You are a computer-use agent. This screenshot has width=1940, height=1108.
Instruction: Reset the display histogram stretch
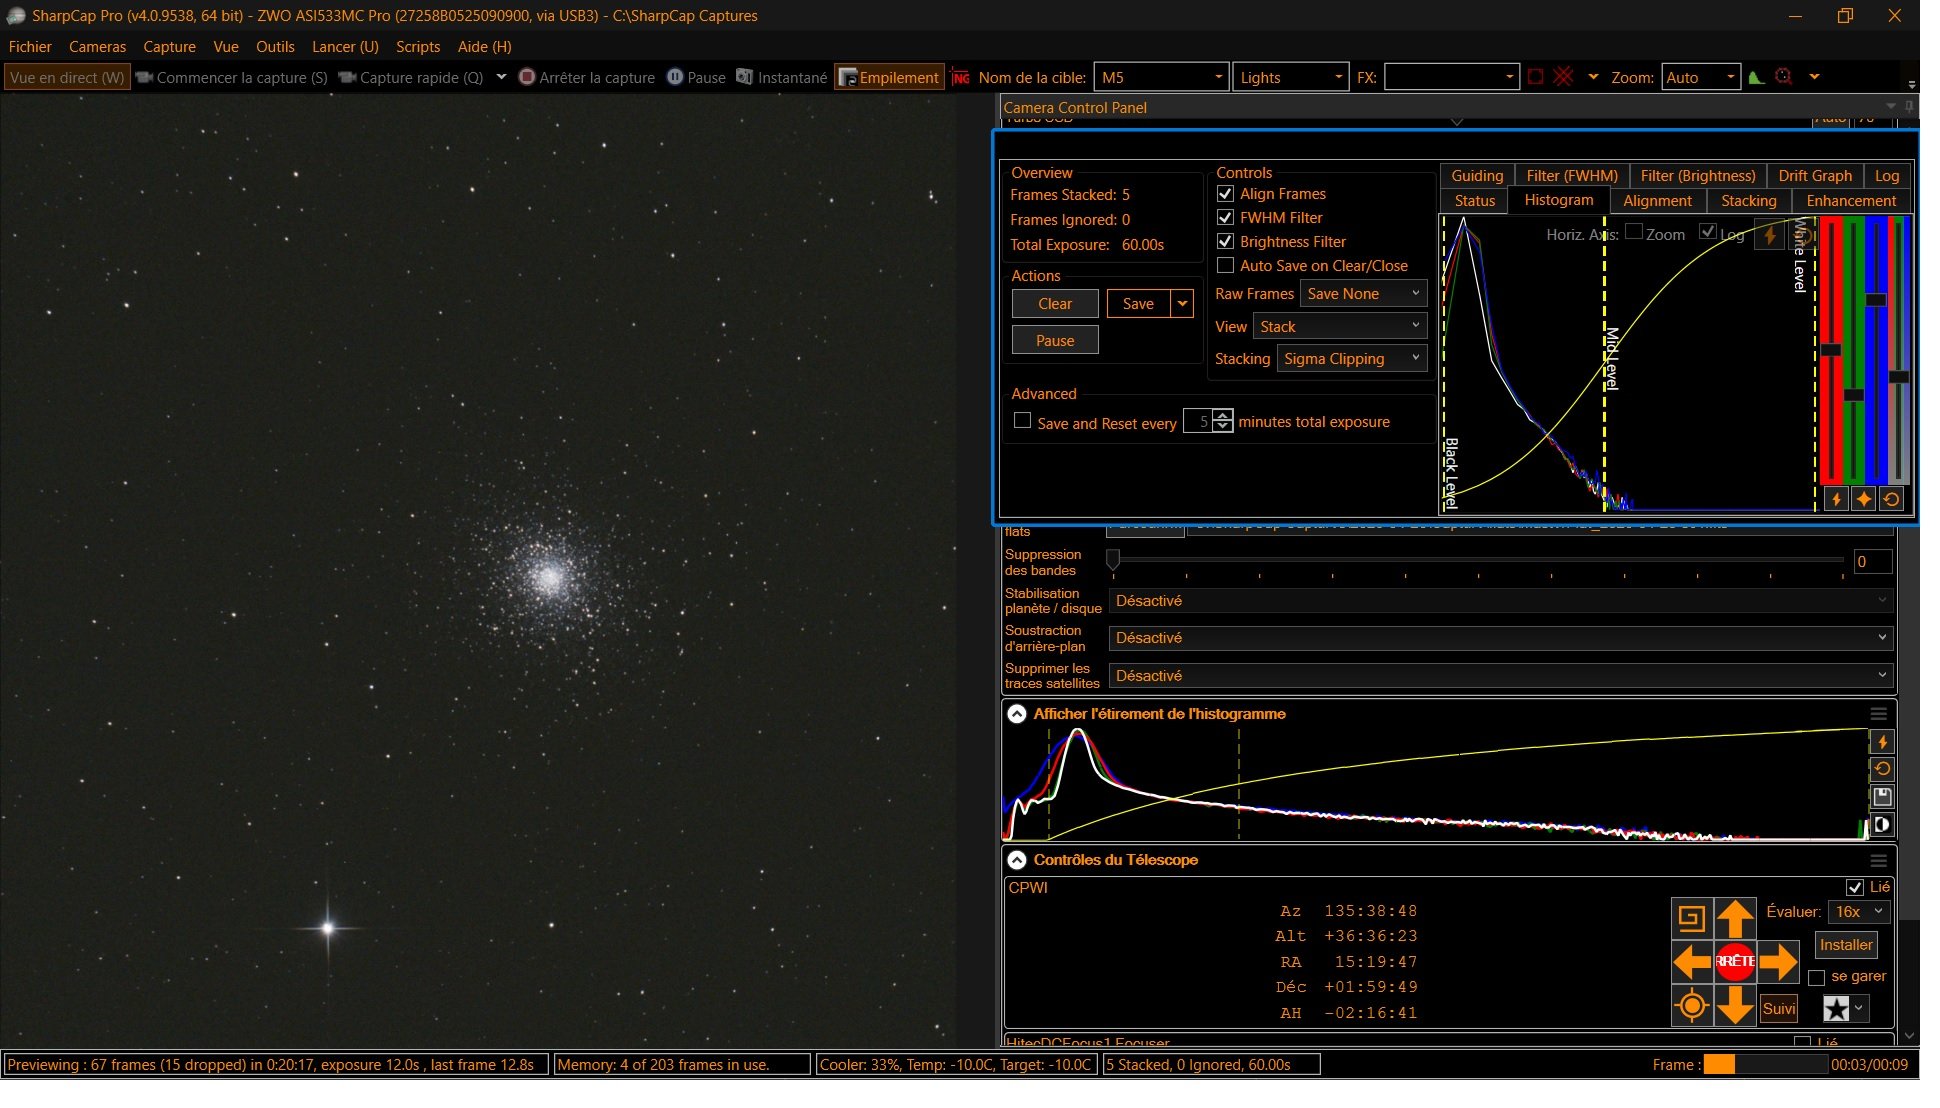pyautogui.click(x=1882, y=769)
